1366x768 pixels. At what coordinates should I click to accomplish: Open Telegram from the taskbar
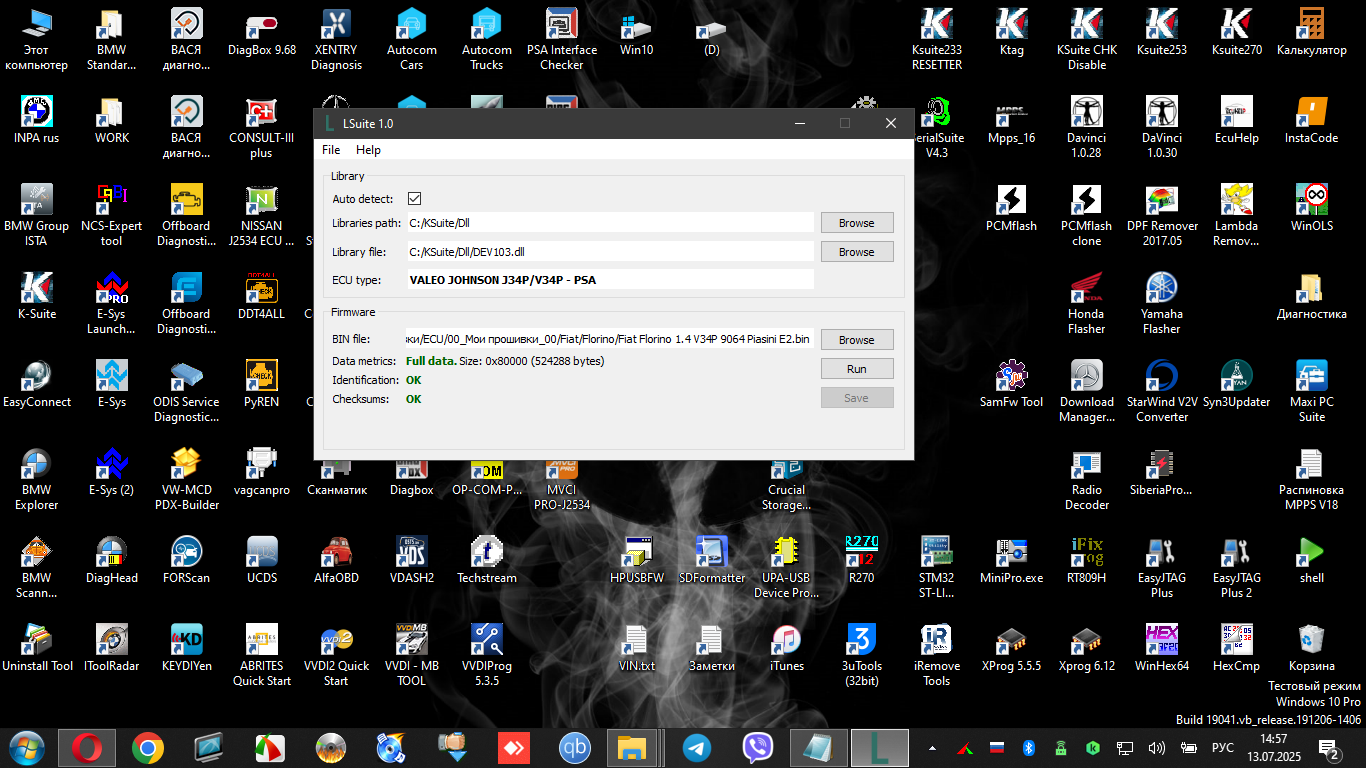pyautogui.click(x=697, y=748)
